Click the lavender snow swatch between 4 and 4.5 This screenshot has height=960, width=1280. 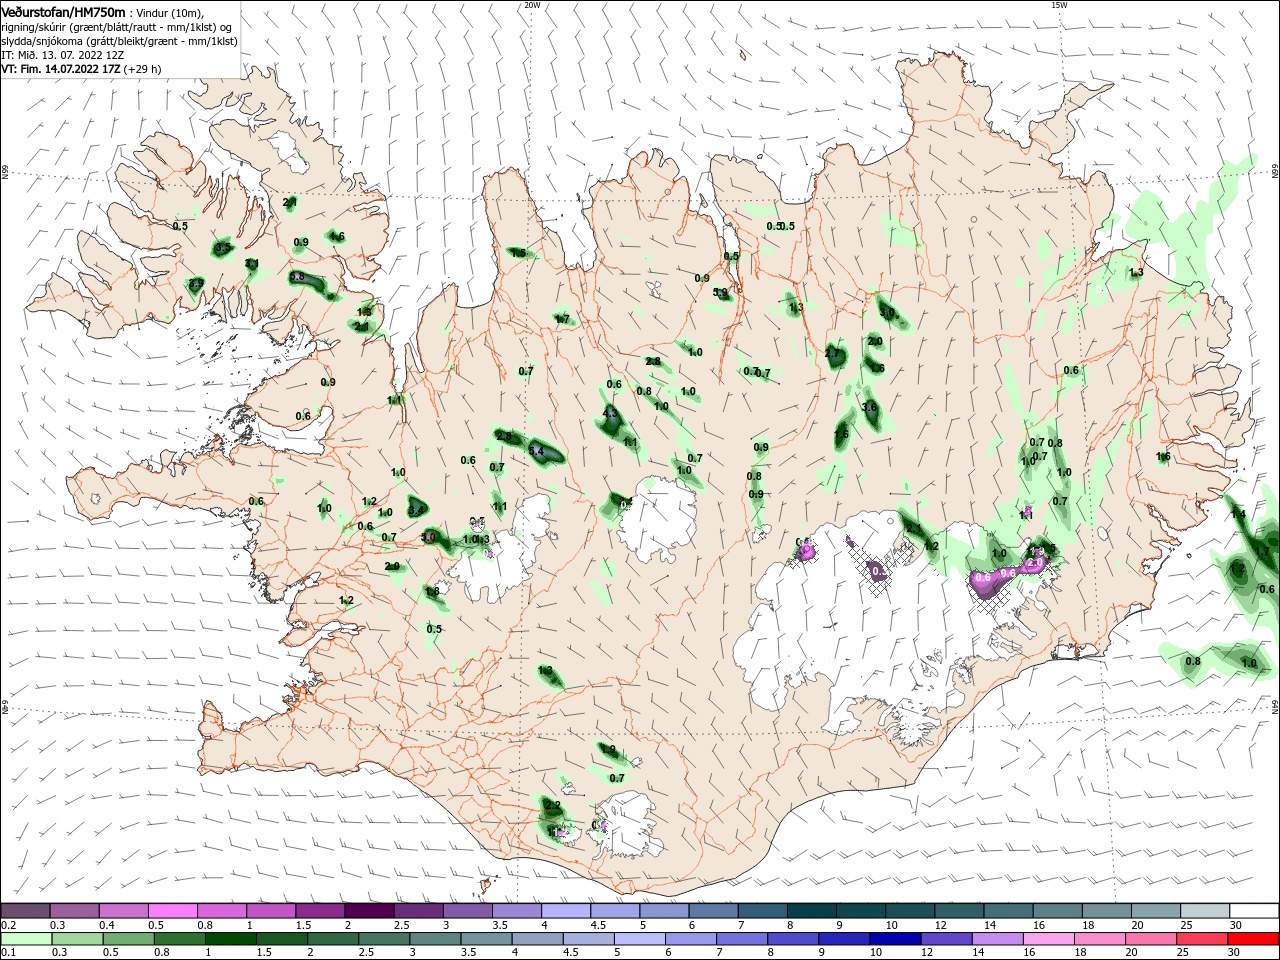coord(566,911)
